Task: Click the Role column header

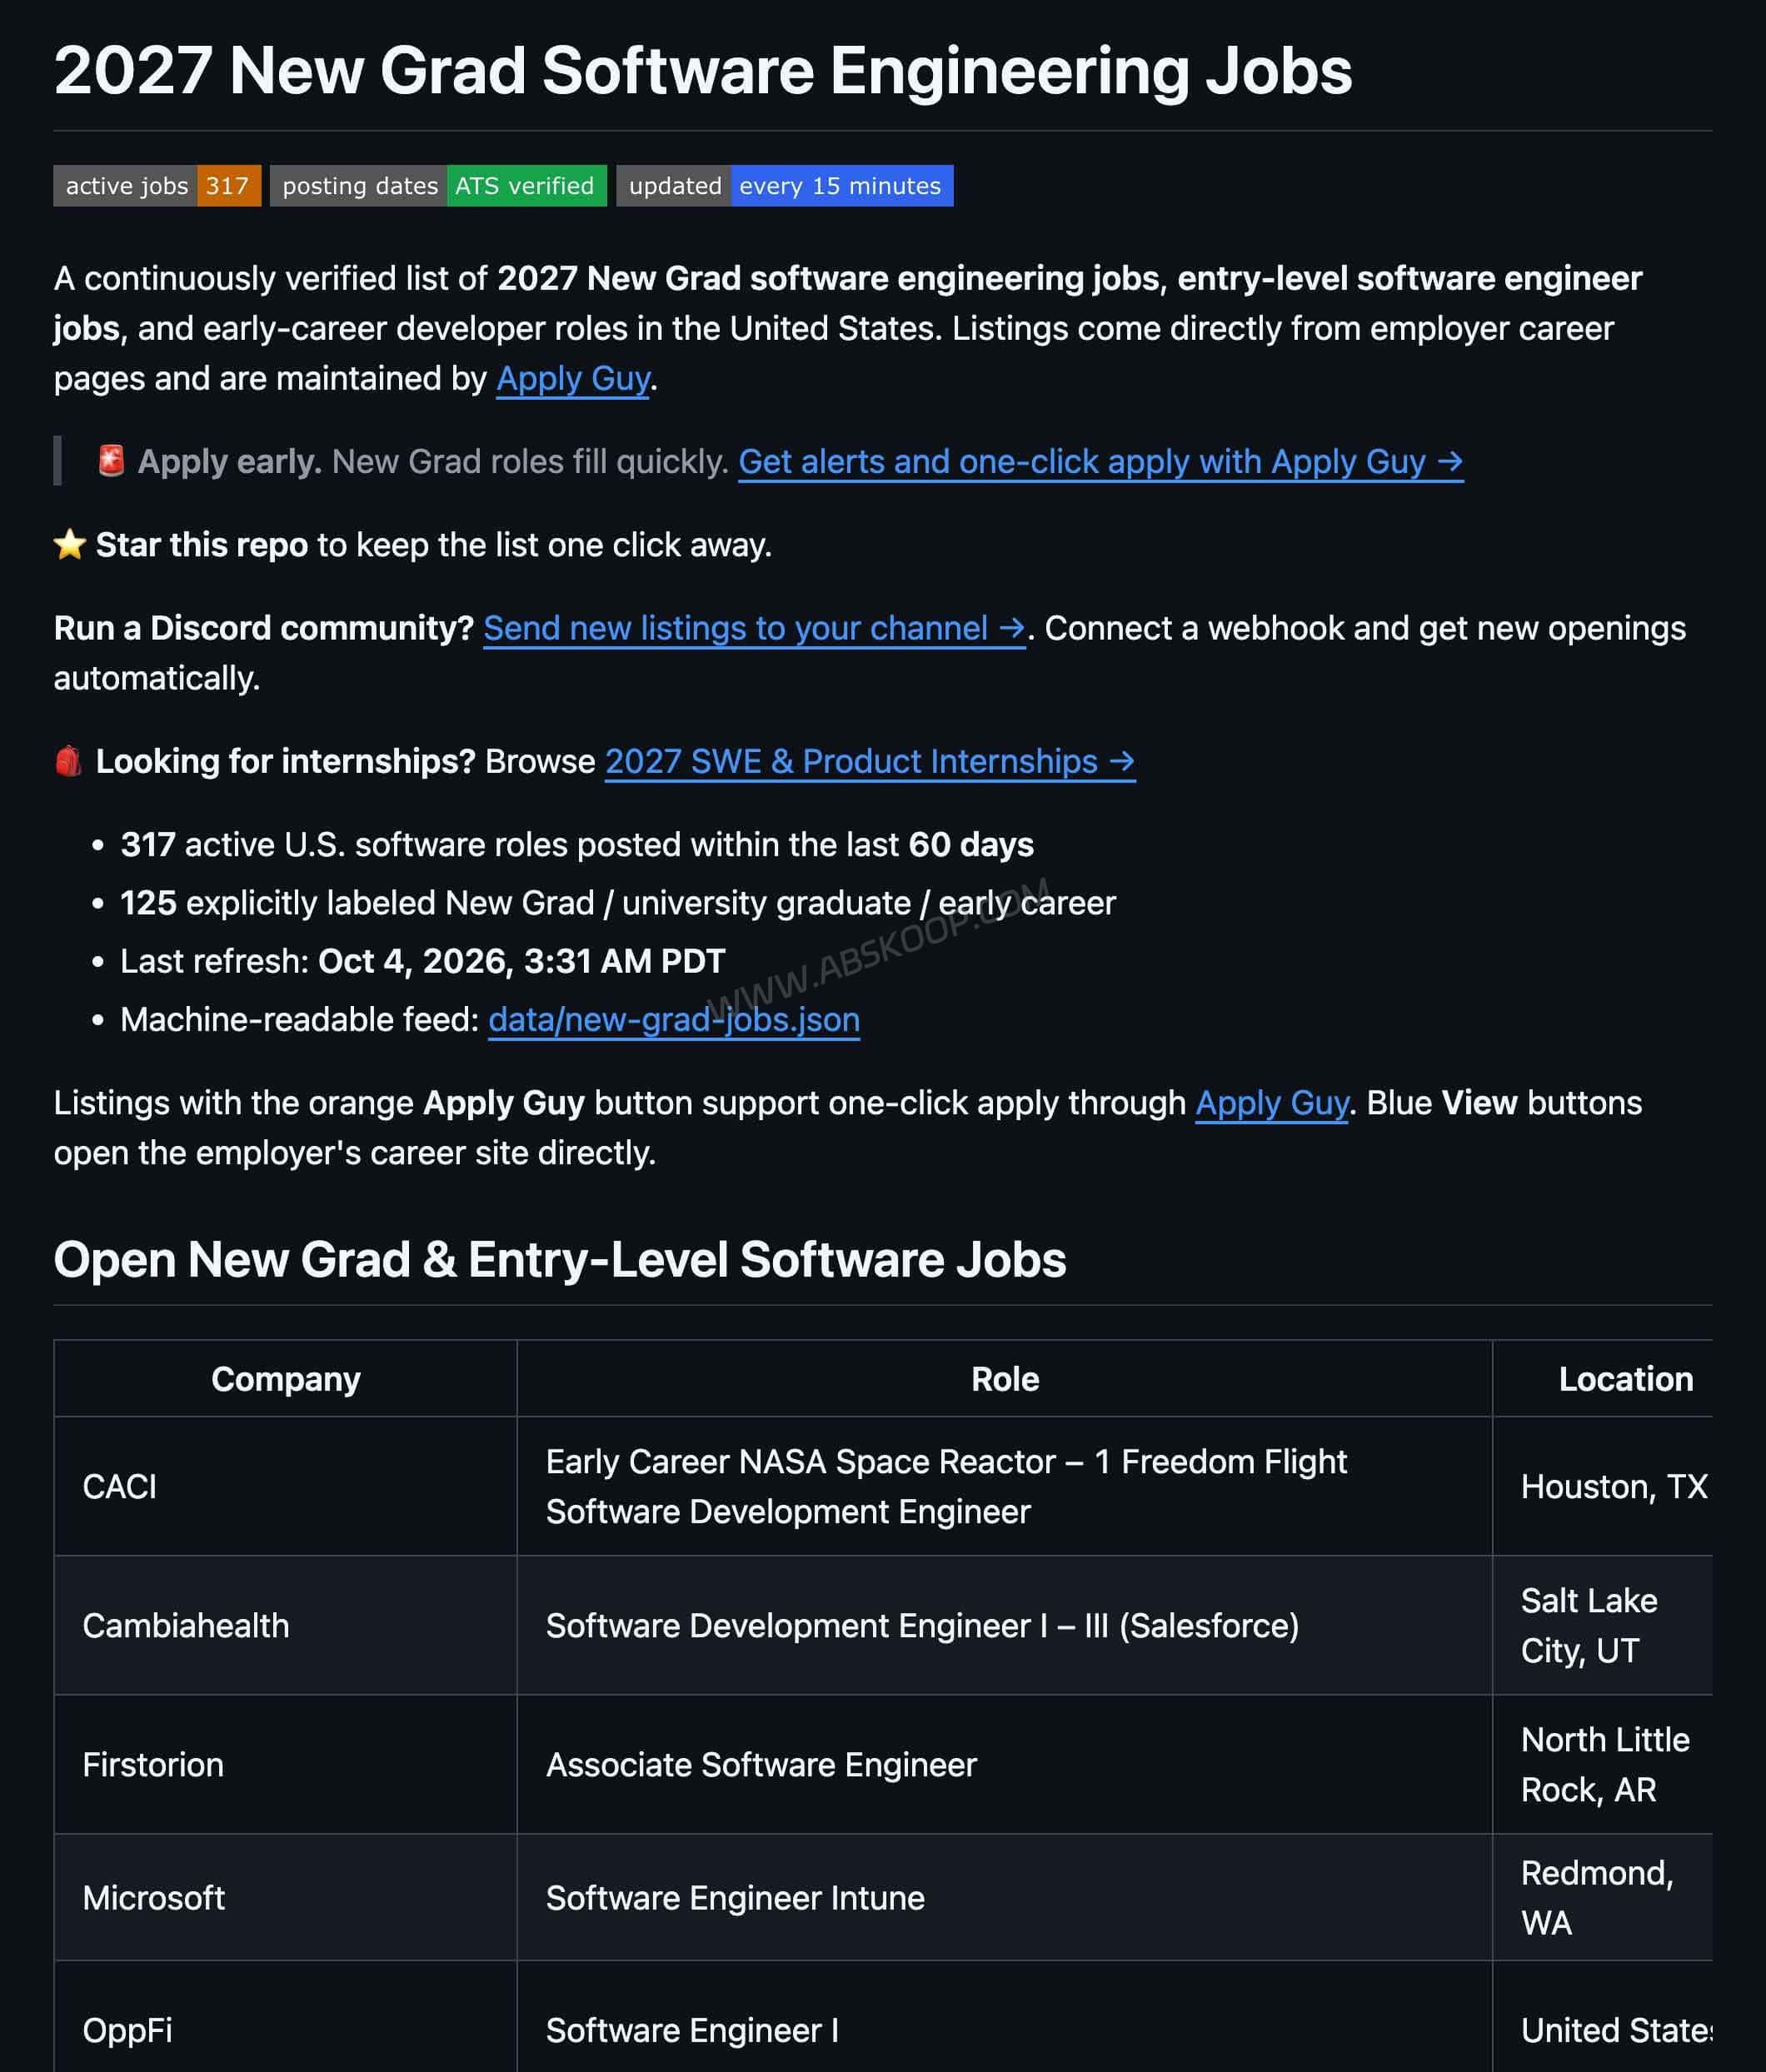Action: 1005,1379
